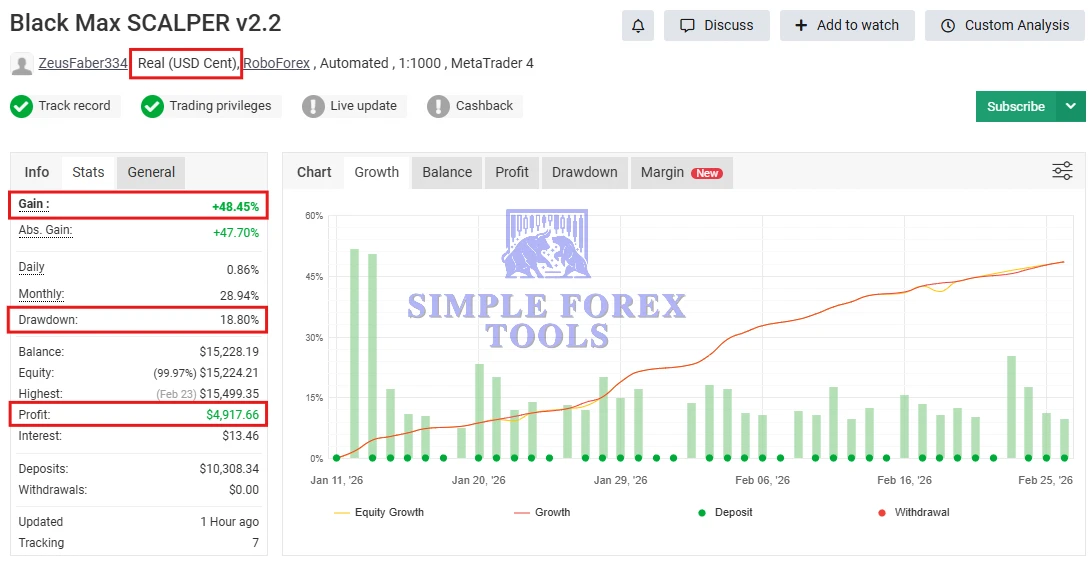Switch to the Margin chart tab
This screenshot has height=562, width=1092.
tap(681, 172)
